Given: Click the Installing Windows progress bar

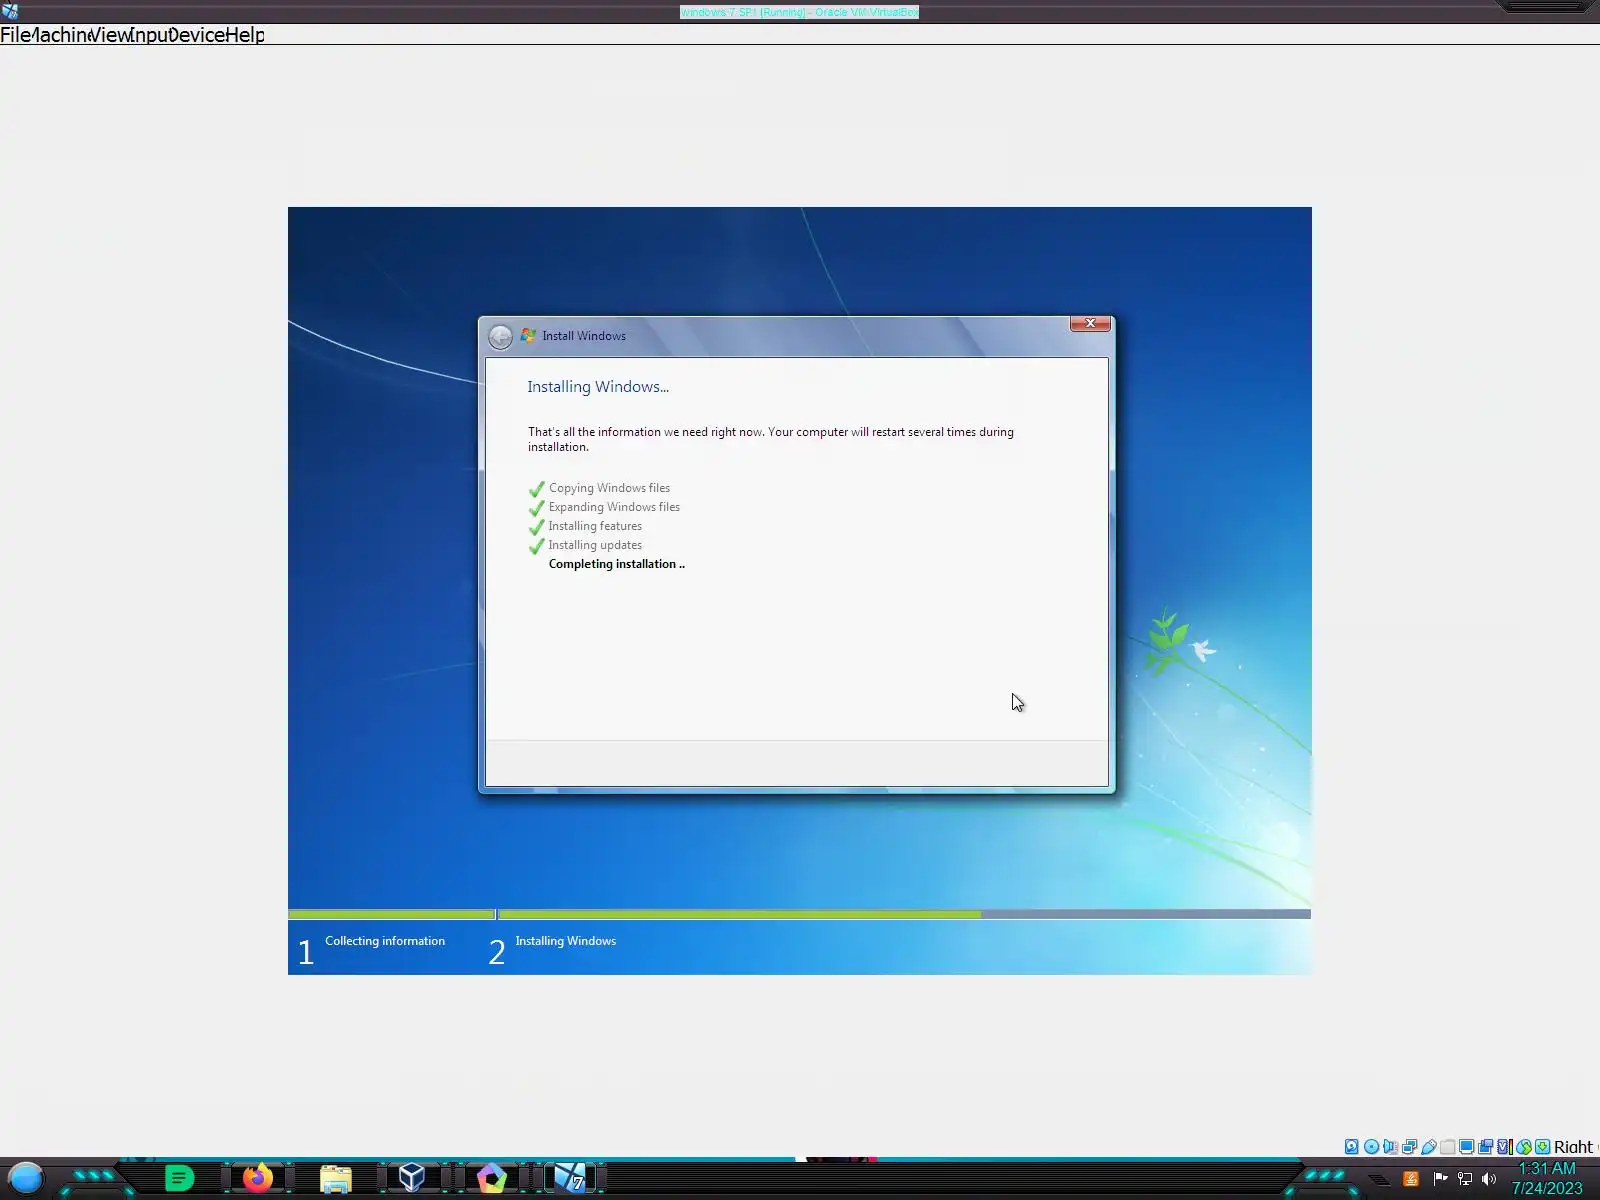Looking at the screenshot, I should tap(904, 914).
